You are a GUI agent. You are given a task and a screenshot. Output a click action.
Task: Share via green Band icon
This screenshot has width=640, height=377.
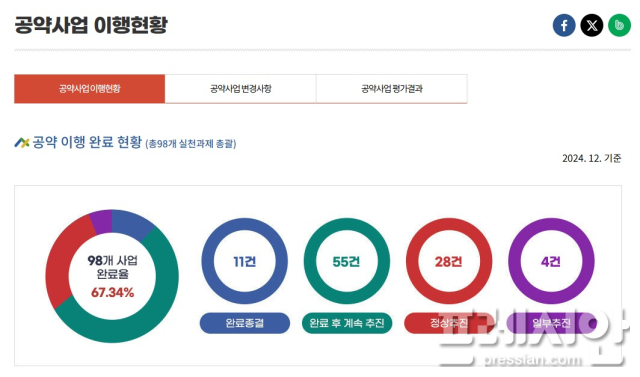click(x=620, y=25)
